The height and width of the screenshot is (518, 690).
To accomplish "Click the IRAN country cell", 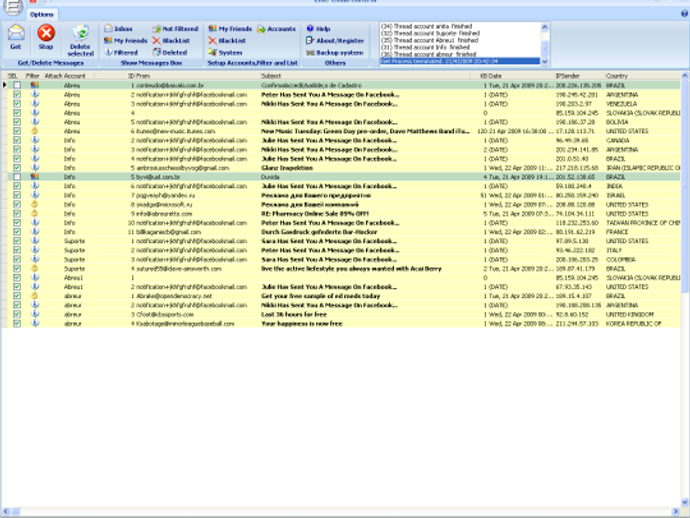I will click(643, 168).
